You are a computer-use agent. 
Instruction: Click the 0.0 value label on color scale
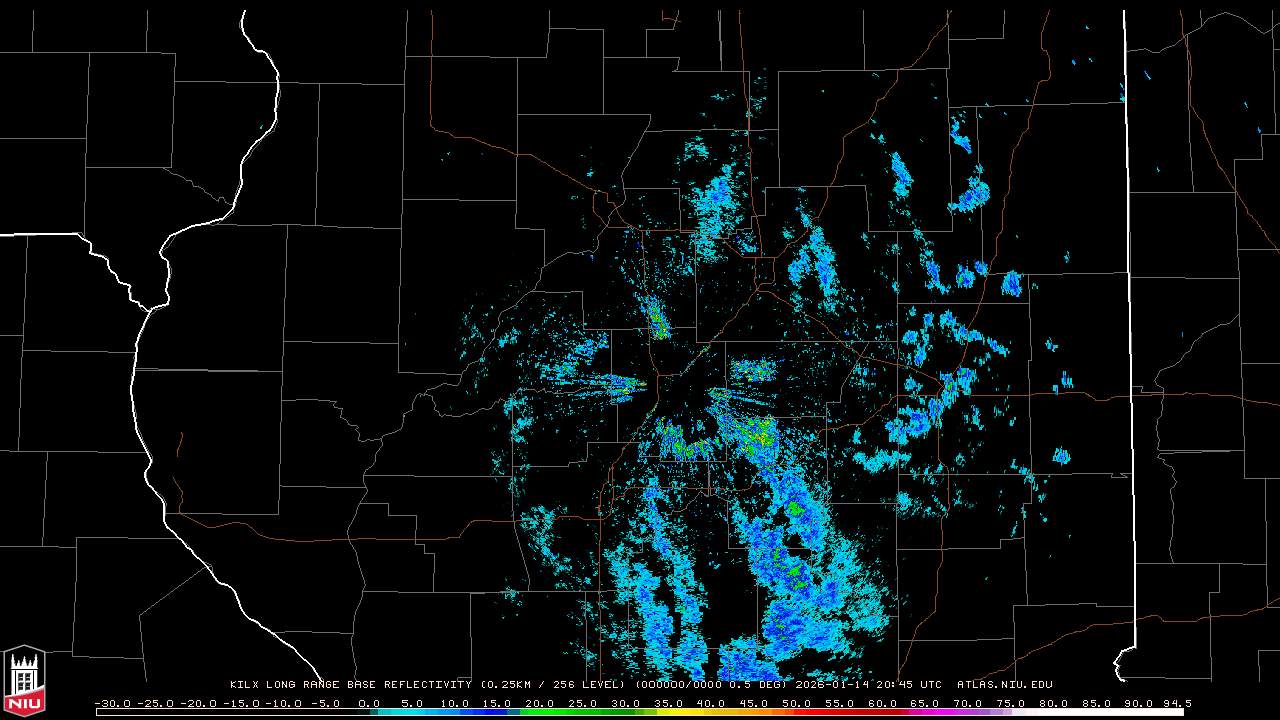(369, 703)
